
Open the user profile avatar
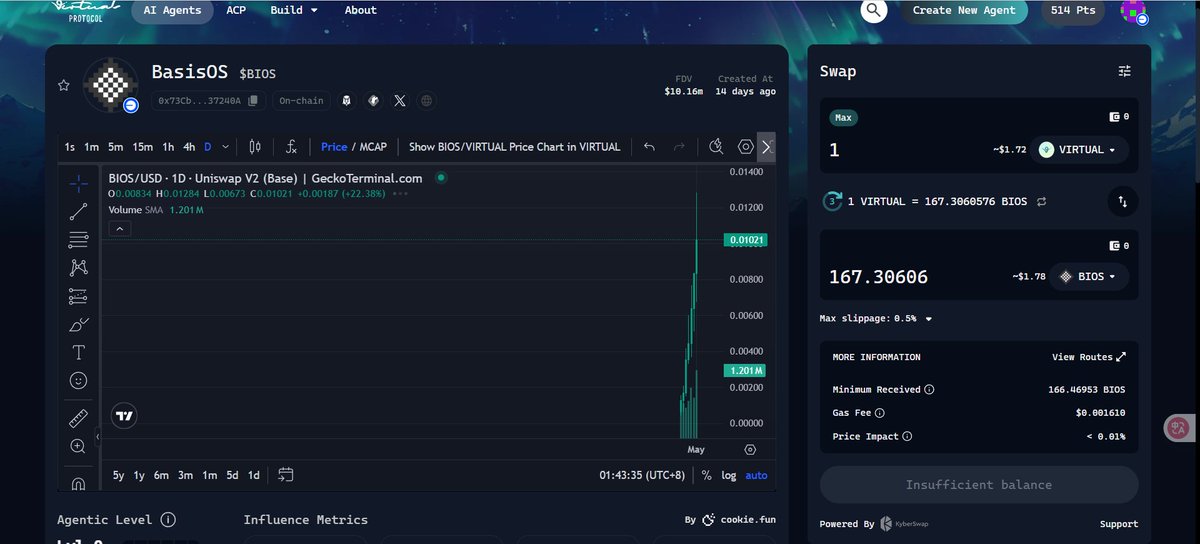1133,11
